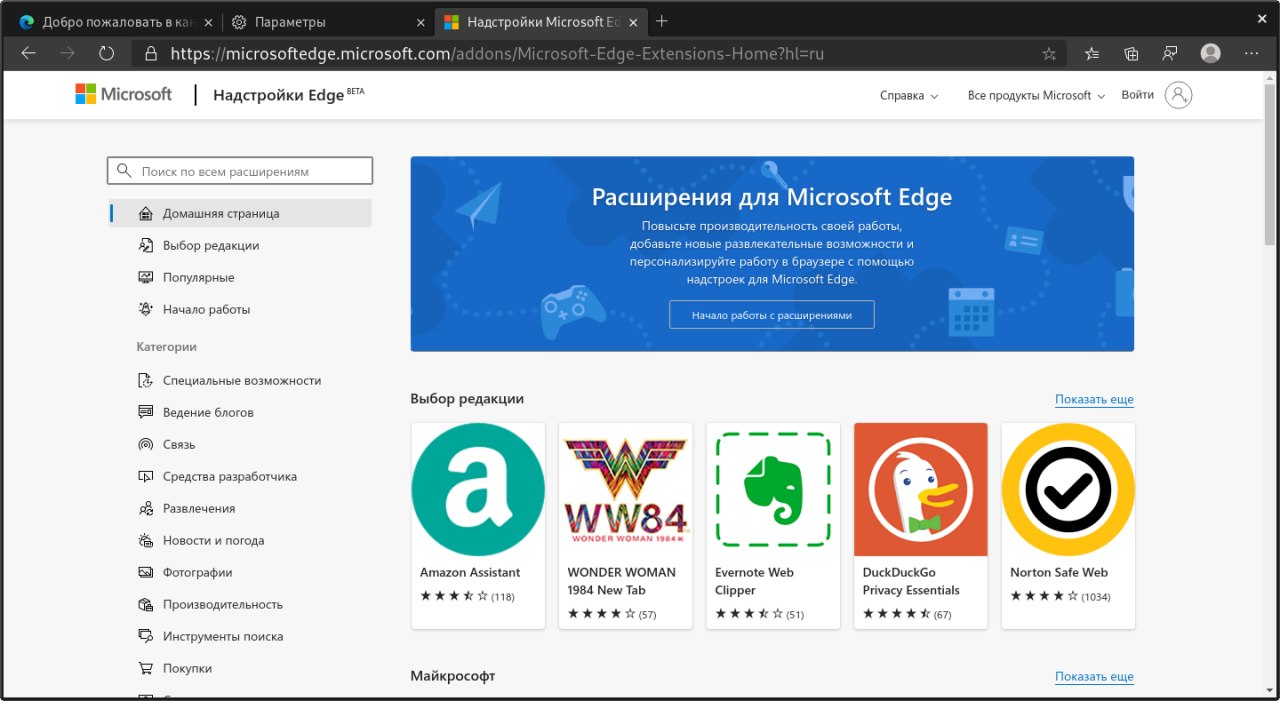
Task: Close the Надстройки Microsoft Edge tab
Action: [x=632, y=22]
